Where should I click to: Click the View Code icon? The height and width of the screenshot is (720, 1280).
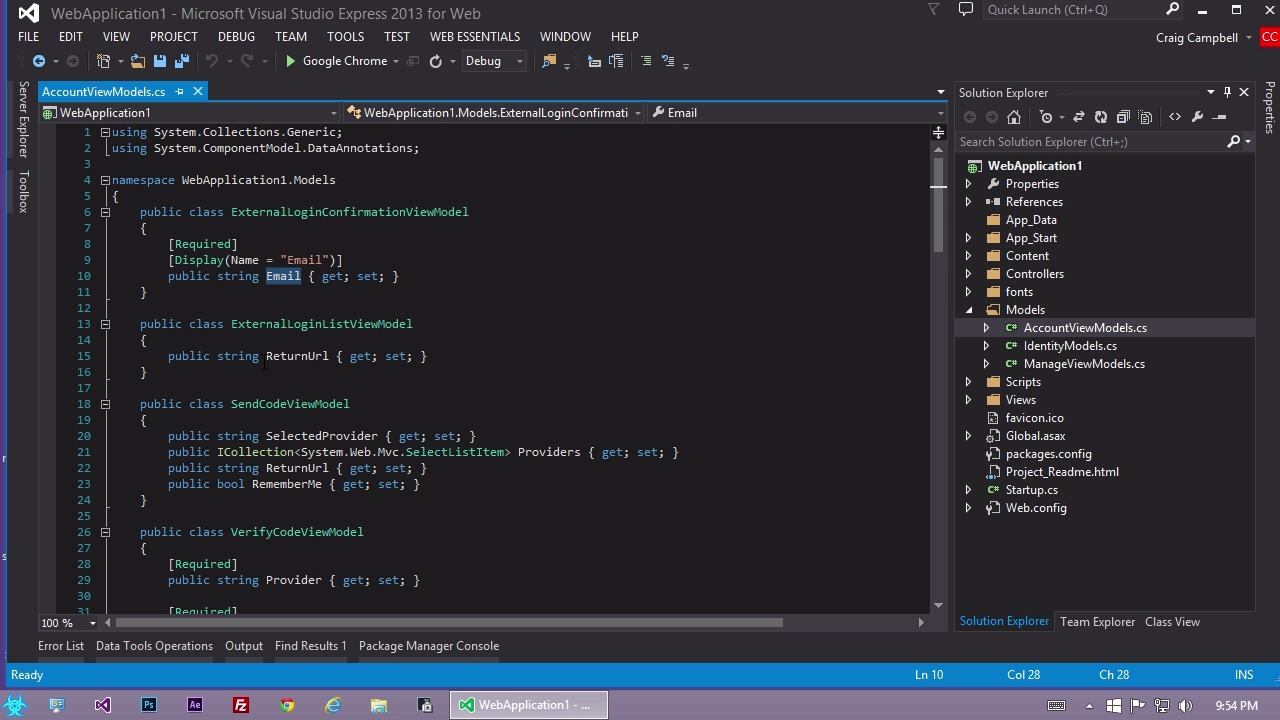click(x=1175, y=117)
